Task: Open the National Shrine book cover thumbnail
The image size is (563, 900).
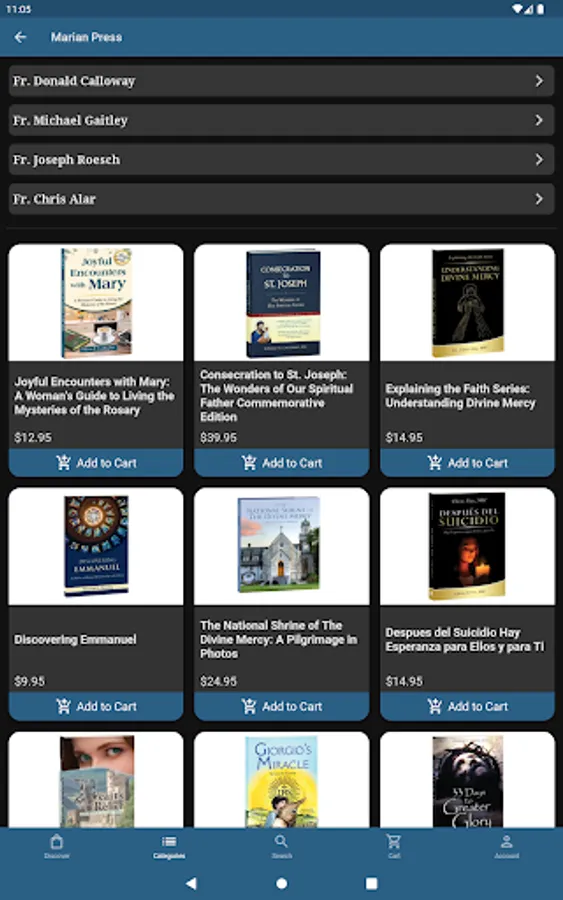Action: point(279,544)
